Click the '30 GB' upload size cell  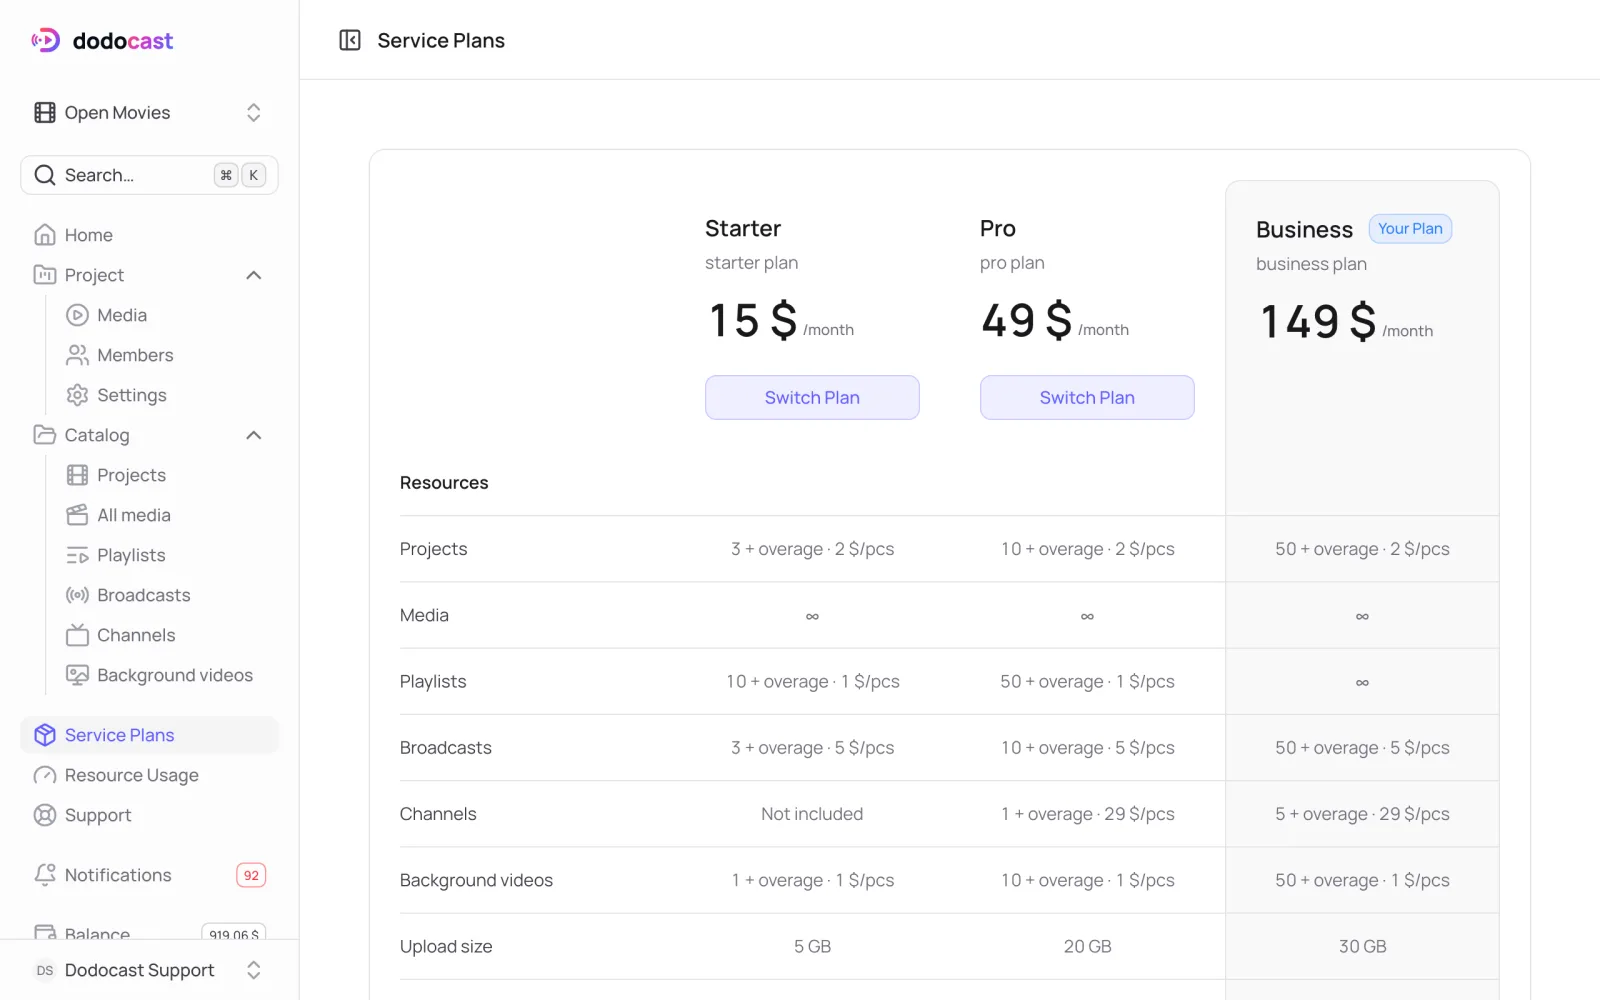point(1363,946)
